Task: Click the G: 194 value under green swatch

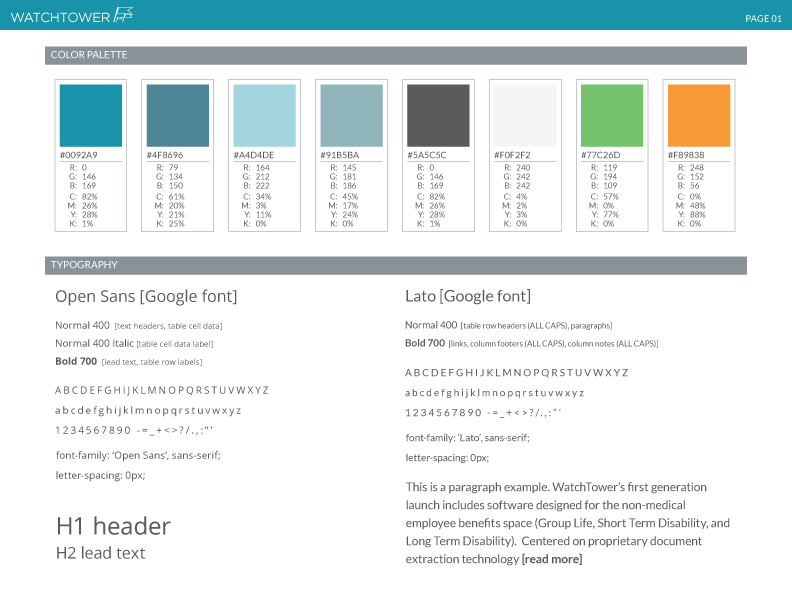Action: pyautogui.click(x=603, y=177)
